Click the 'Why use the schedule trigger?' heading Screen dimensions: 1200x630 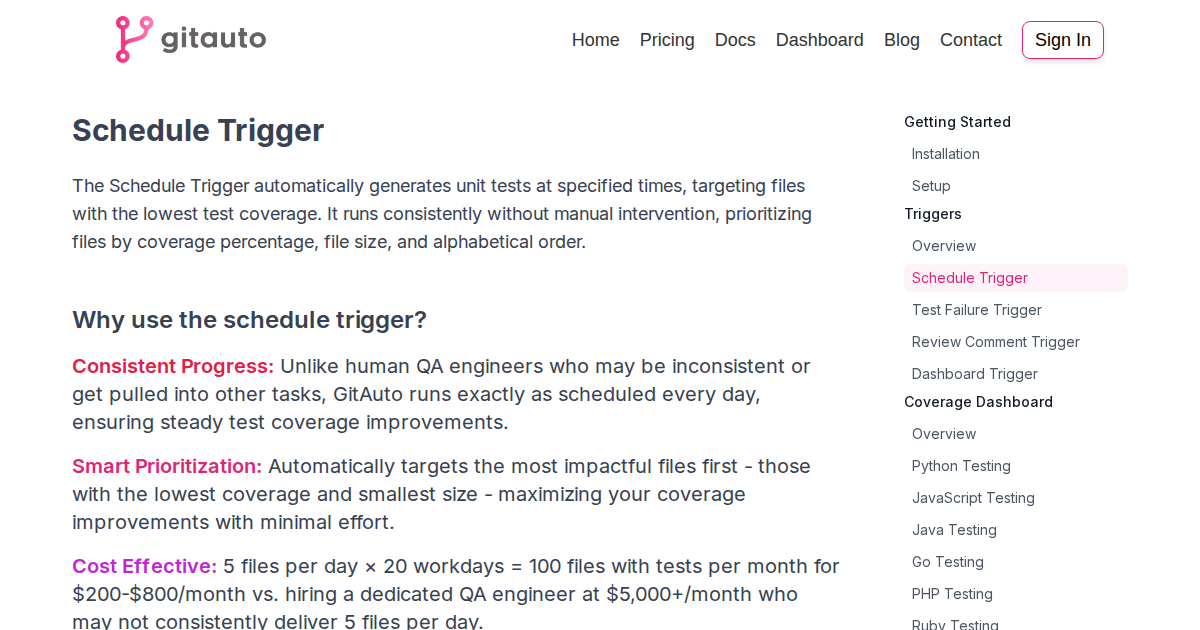click(249, 320)
